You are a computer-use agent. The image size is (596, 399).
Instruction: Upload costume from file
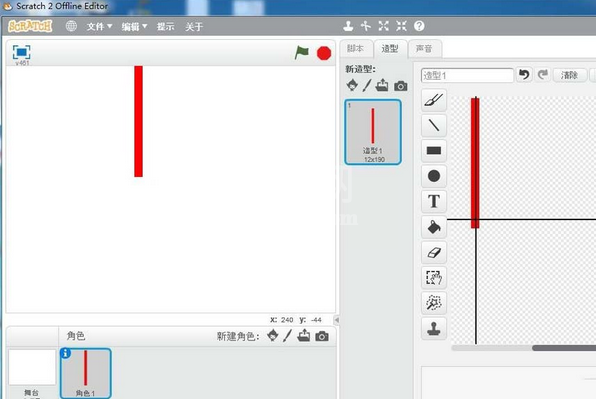click(382, 85)
